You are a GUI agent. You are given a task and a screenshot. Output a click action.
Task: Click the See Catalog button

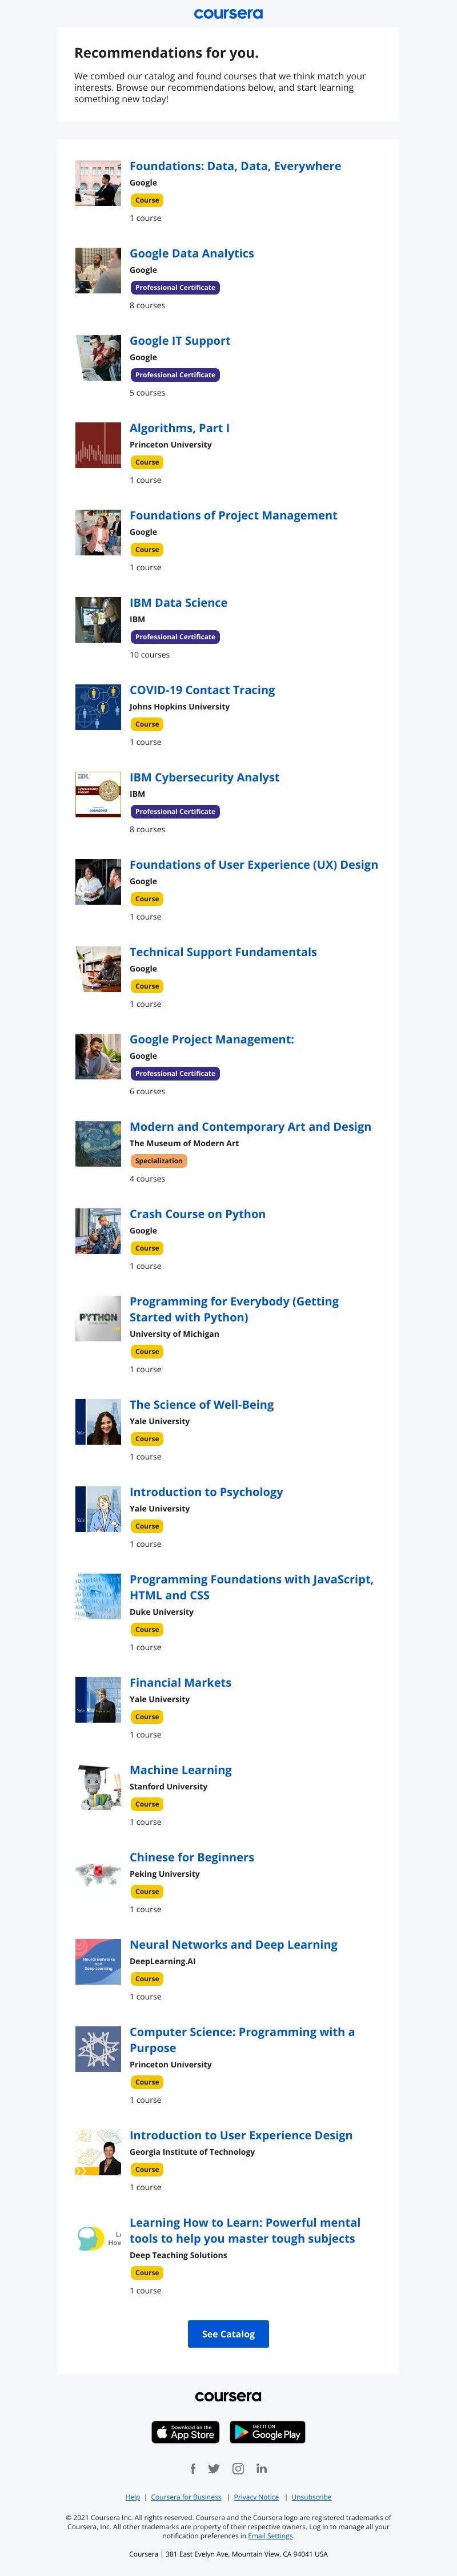[228, 2334]
